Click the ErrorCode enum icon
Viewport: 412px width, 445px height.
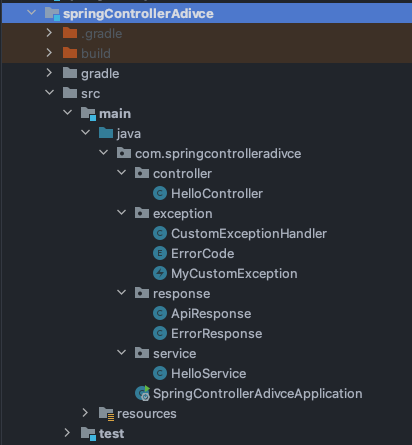(x=160, y=253)
